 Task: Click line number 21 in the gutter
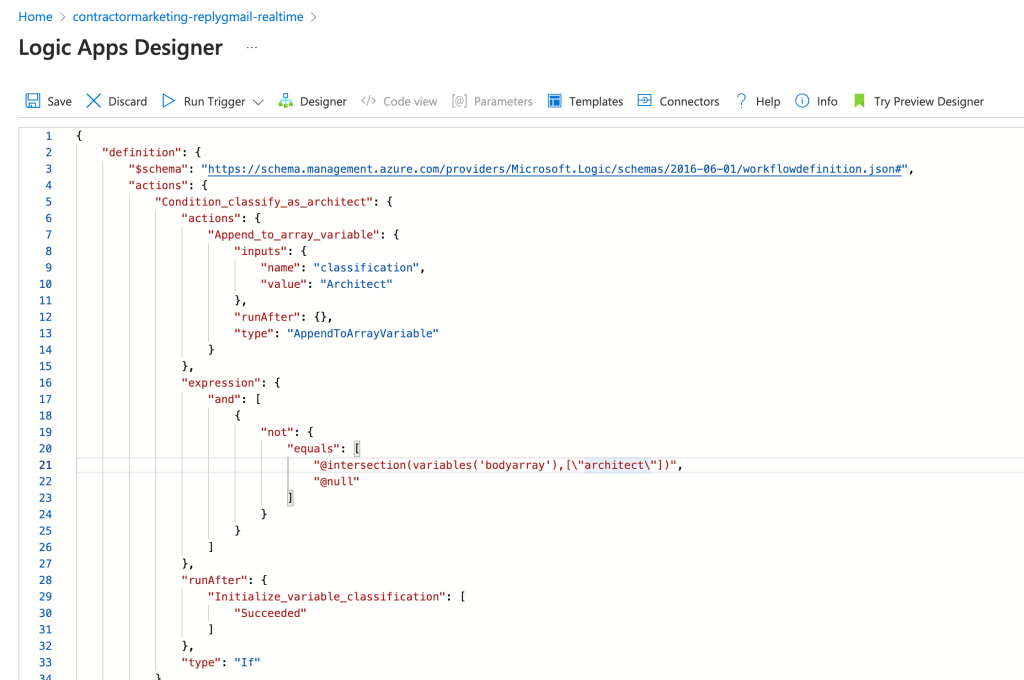coord(45,465)
